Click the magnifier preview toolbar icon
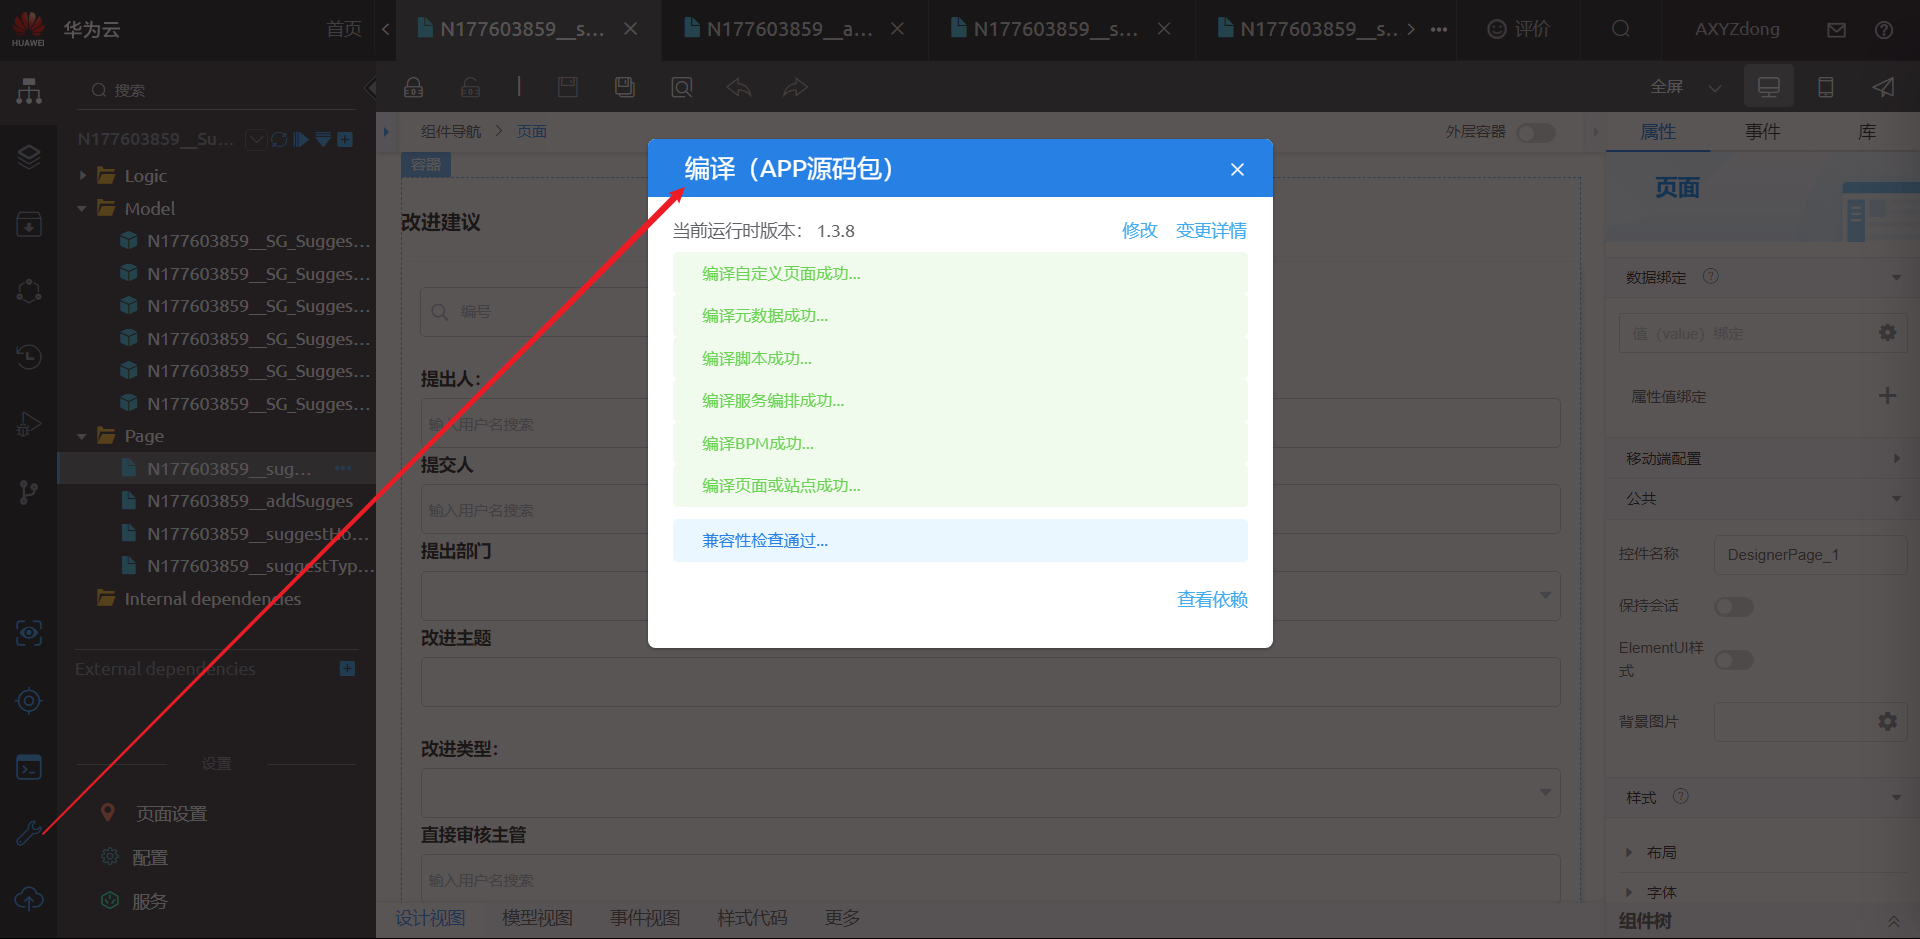The image size is (1920, 939). pos(682,87)
